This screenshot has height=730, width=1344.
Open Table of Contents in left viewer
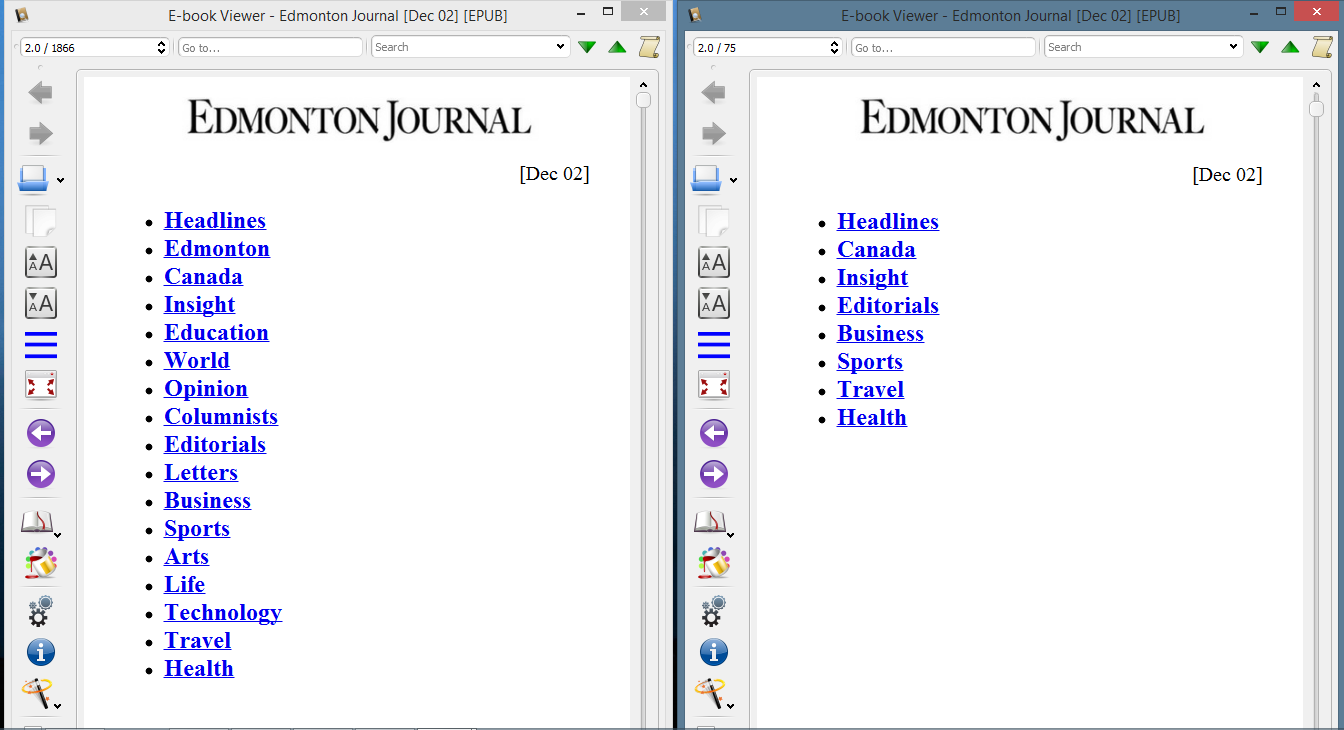(x=41, y=345)
